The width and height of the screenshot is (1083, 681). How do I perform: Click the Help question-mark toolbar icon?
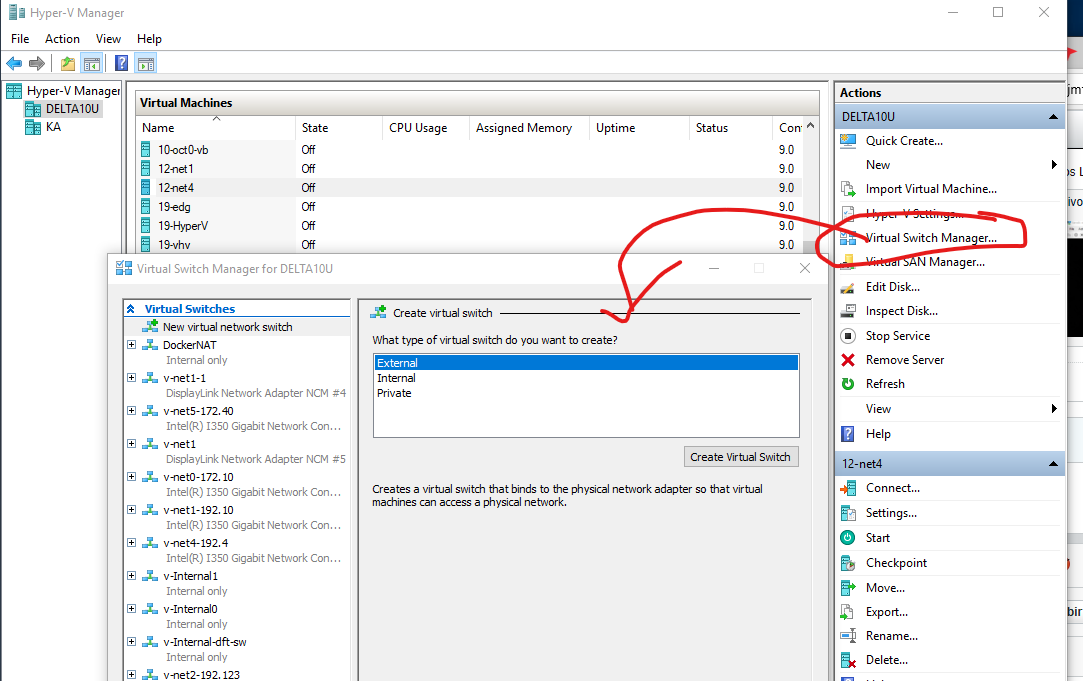click(120, 64)
